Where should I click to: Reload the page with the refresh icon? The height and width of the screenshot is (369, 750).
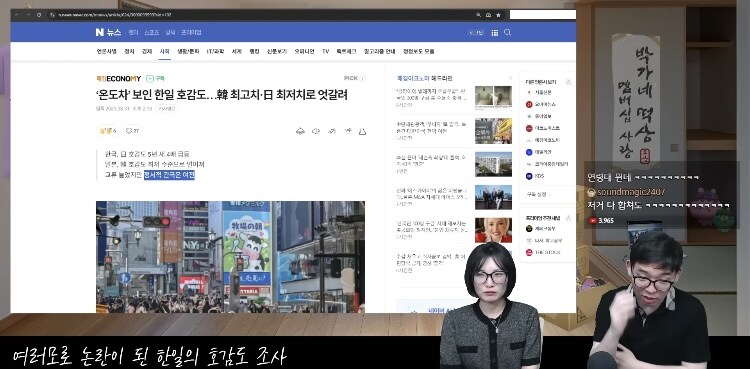[39, 15]
